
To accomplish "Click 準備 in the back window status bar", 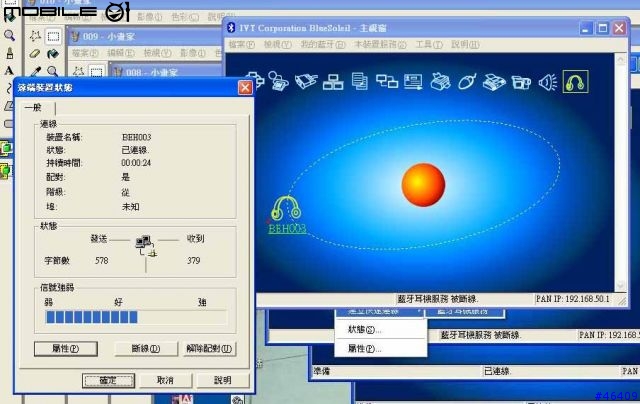I will pos(322,371).
